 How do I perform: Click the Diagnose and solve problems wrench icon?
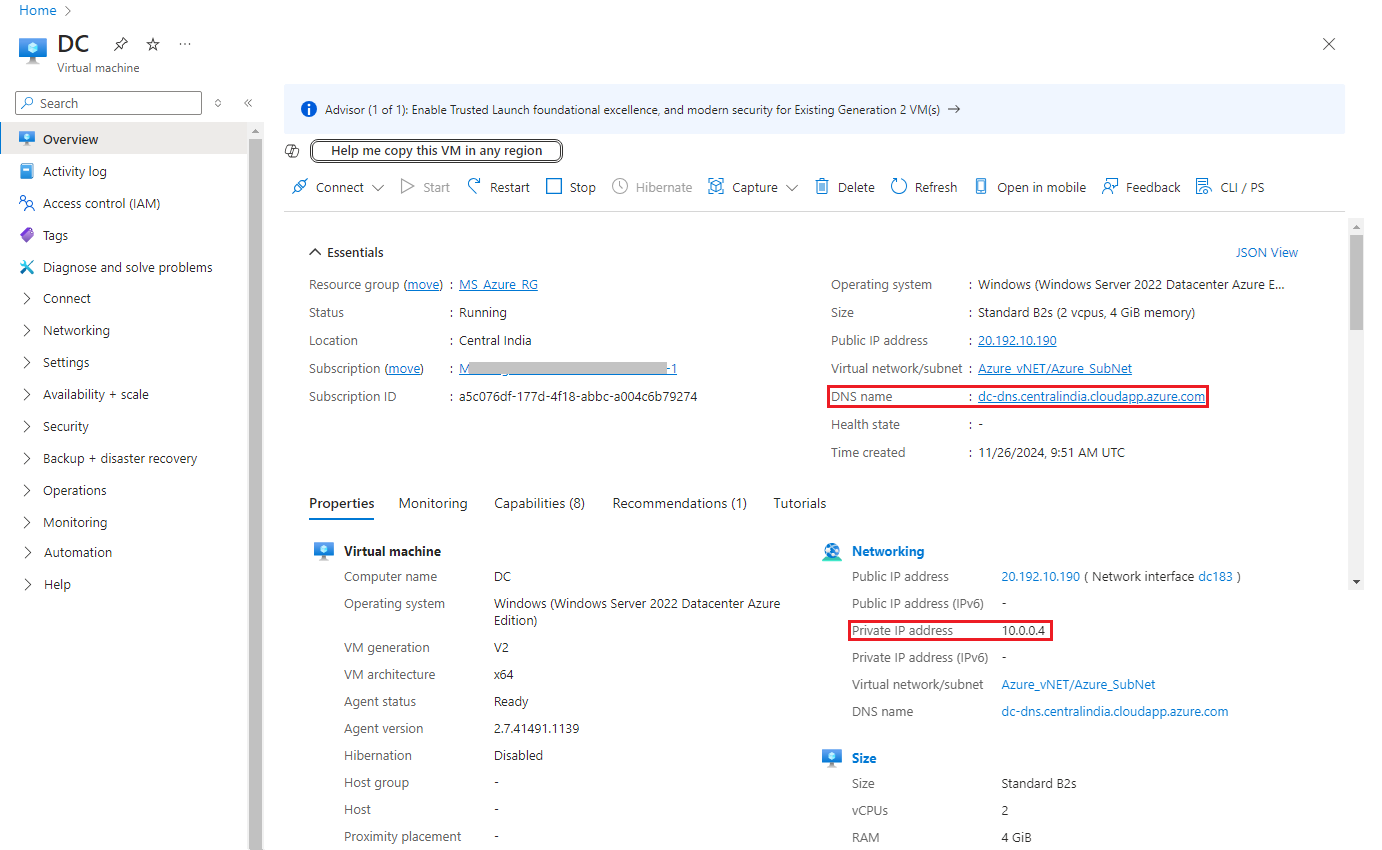[x=27, y=267]
